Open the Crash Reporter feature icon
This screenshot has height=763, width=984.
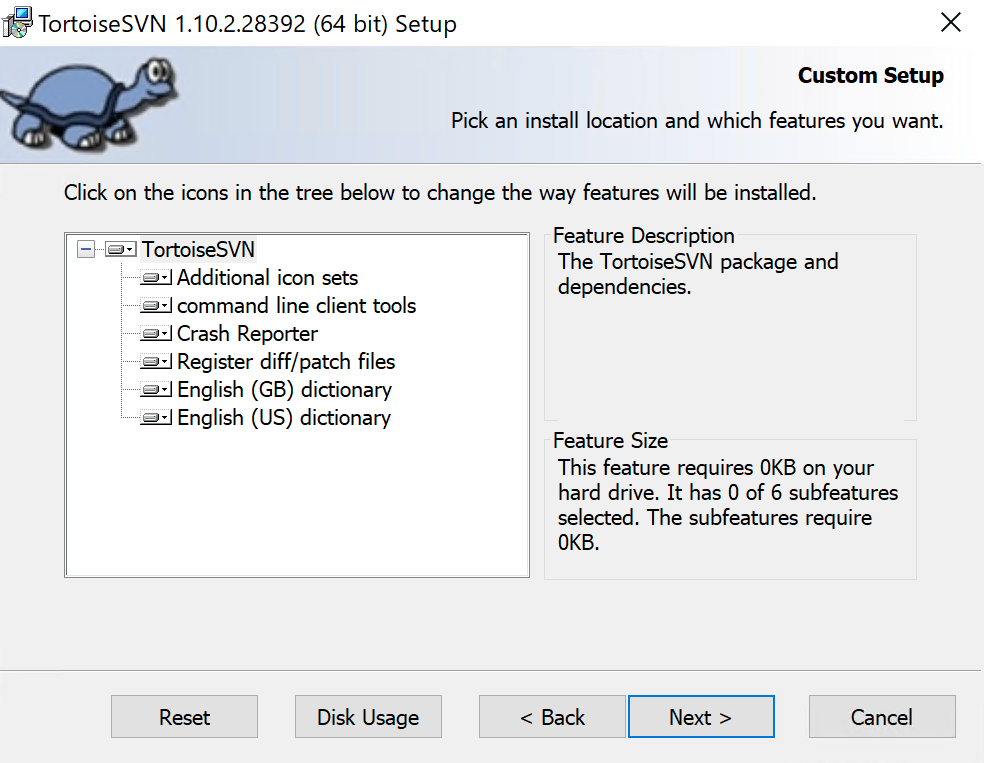point(156,334)
